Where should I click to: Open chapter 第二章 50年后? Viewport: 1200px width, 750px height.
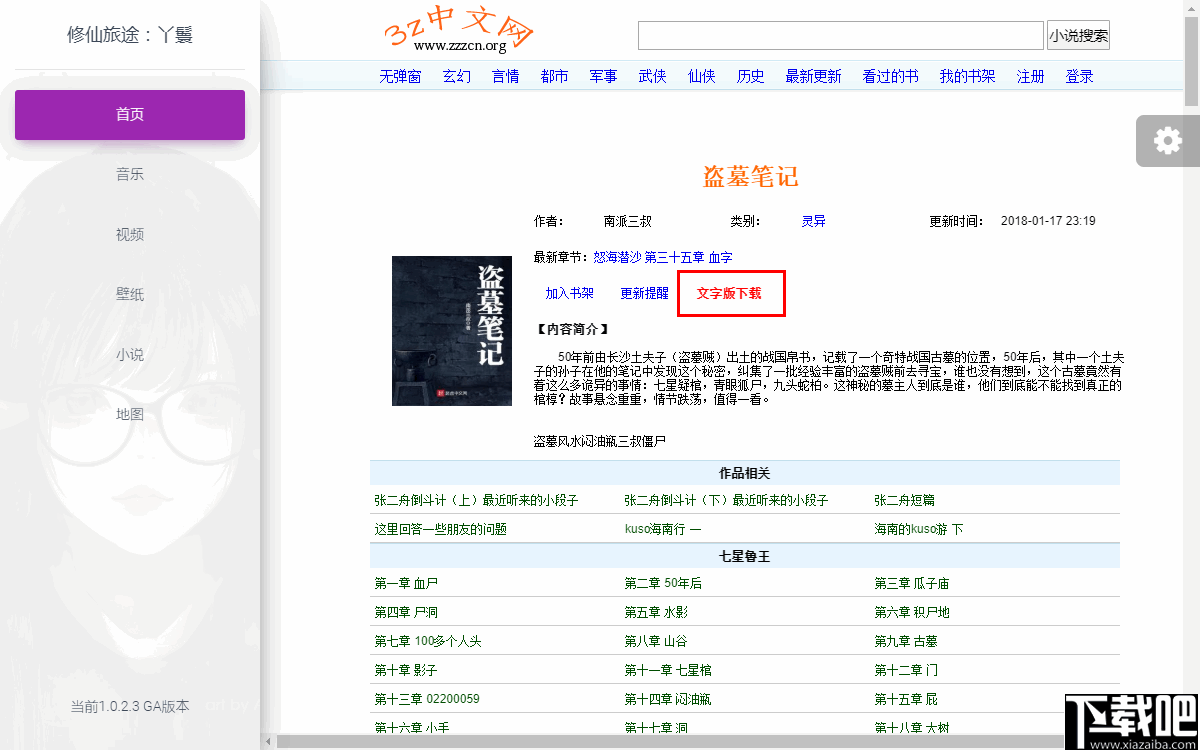click(664, 583)
